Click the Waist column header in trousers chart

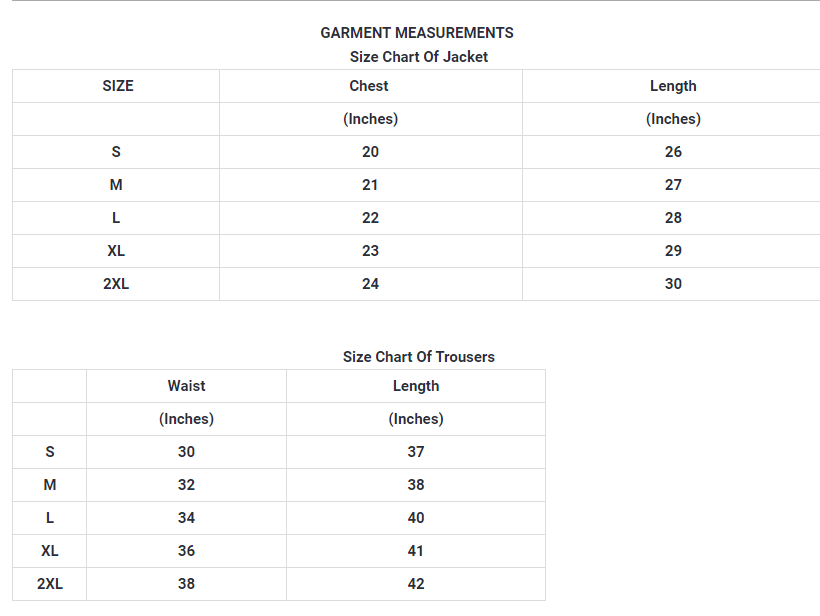point(187,386)
